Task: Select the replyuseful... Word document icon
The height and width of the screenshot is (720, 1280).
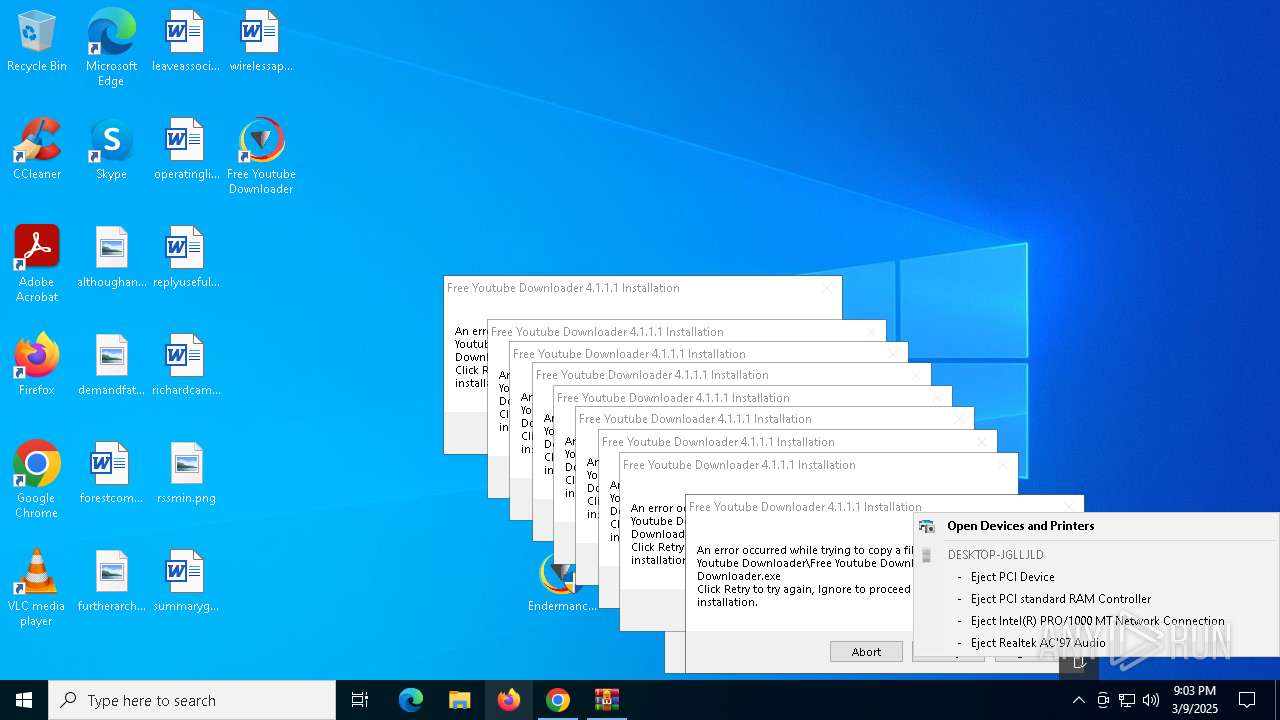Action: [x=186, y=258]
